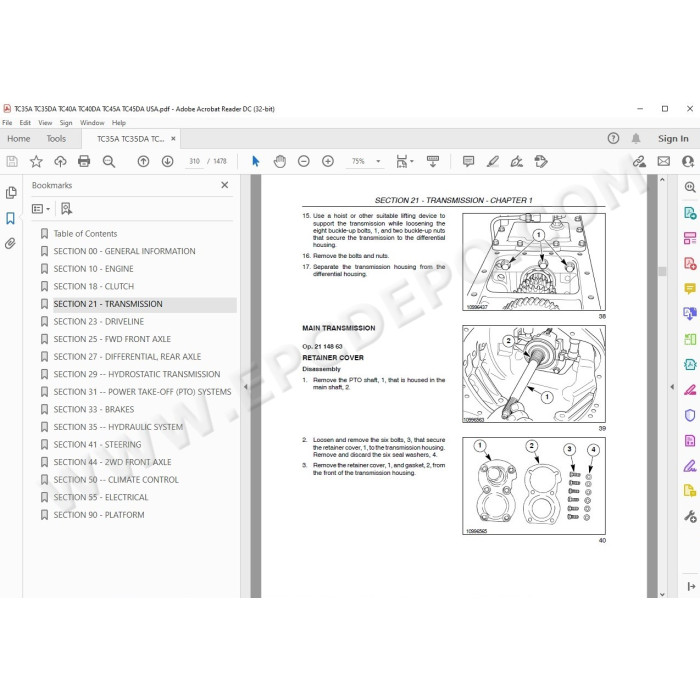Open More Tools wrench icon
The image size is (700, 700).
point(690,517)
